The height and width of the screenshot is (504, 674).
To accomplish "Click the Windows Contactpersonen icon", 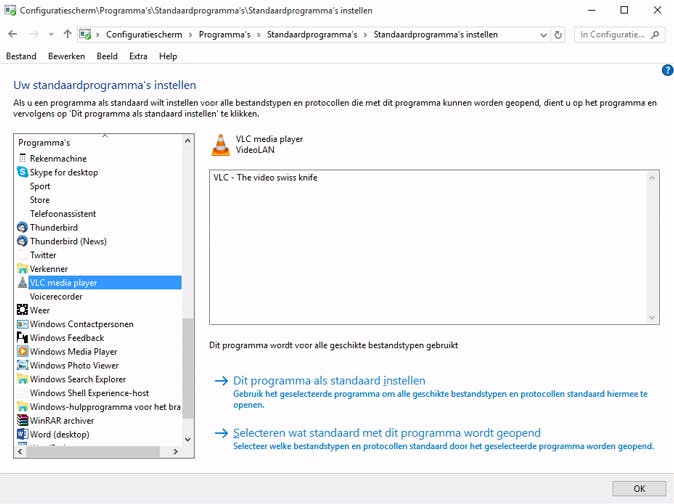I will pos(22,324).
